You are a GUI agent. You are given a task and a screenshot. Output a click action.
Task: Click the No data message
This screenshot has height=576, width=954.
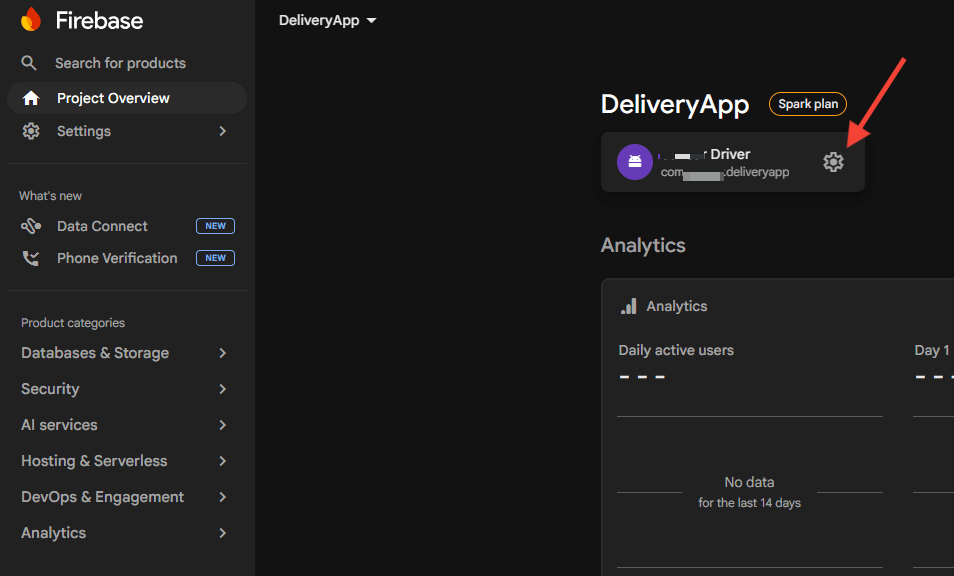(749, 482)
